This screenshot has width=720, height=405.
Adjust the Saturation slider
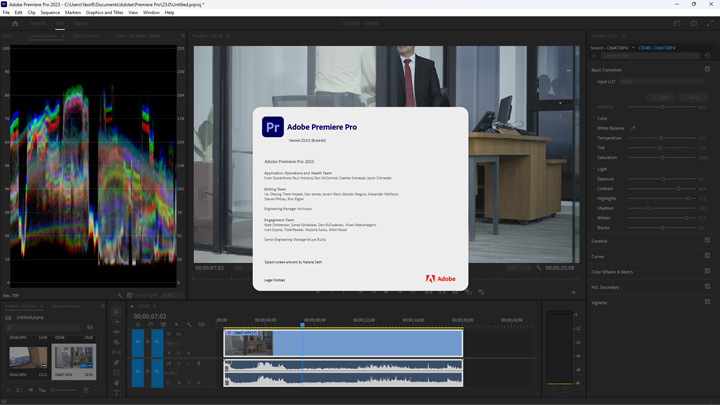(x=661, y=158)
